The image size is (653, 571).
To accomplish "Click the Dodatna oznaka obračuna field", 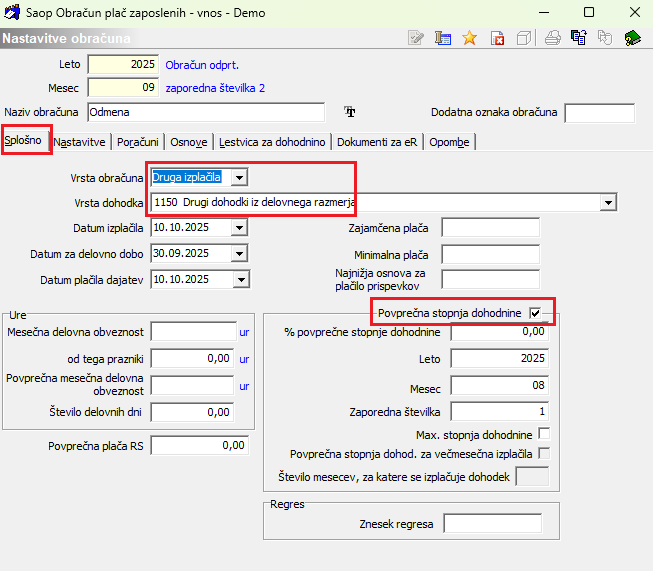I will click(x=600, y=113).
